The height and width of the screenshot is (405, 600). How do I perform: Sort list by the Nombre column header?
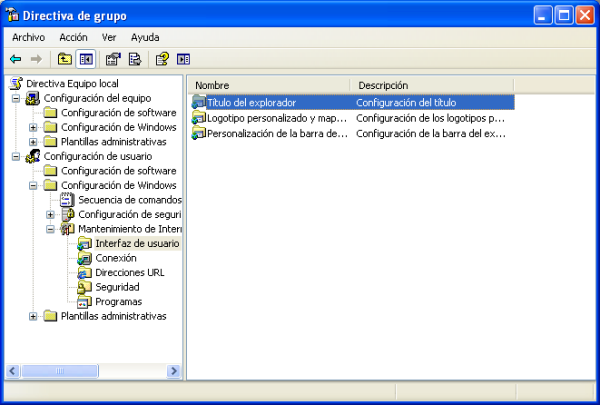(270, 86)
